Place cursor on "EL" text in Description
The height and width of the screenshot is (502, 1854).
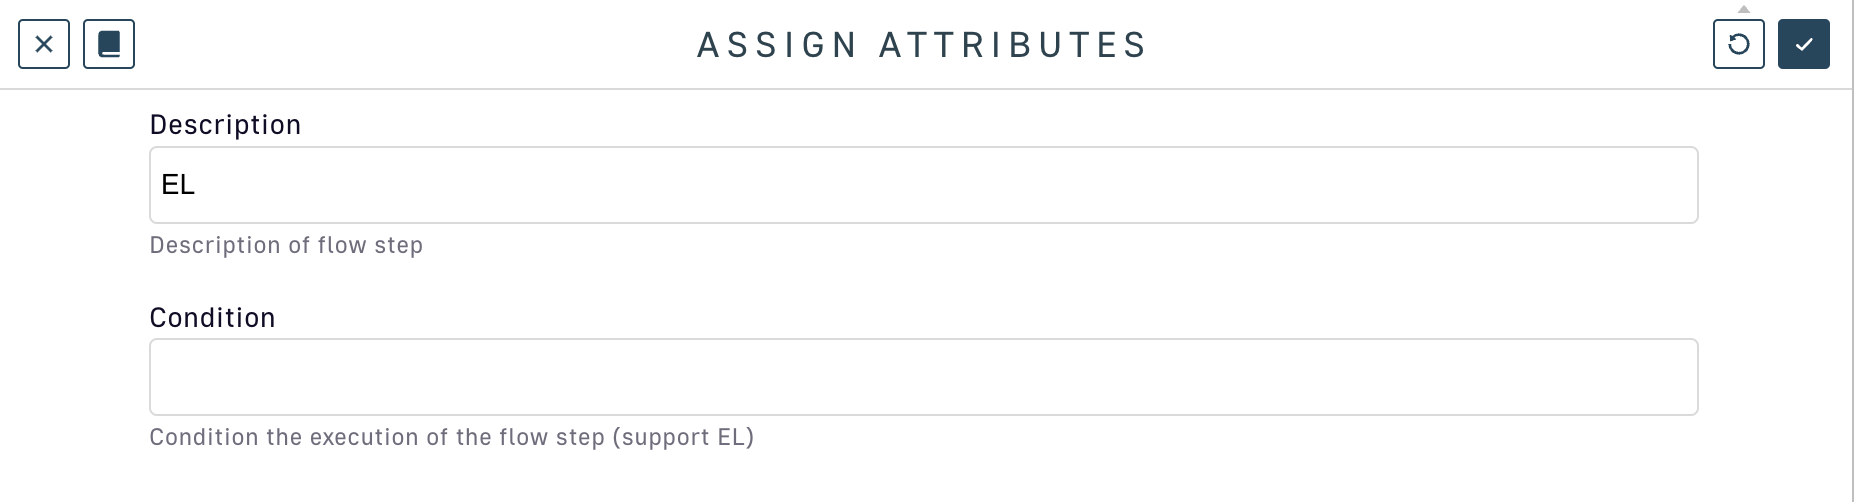click(x=178, y=185)
